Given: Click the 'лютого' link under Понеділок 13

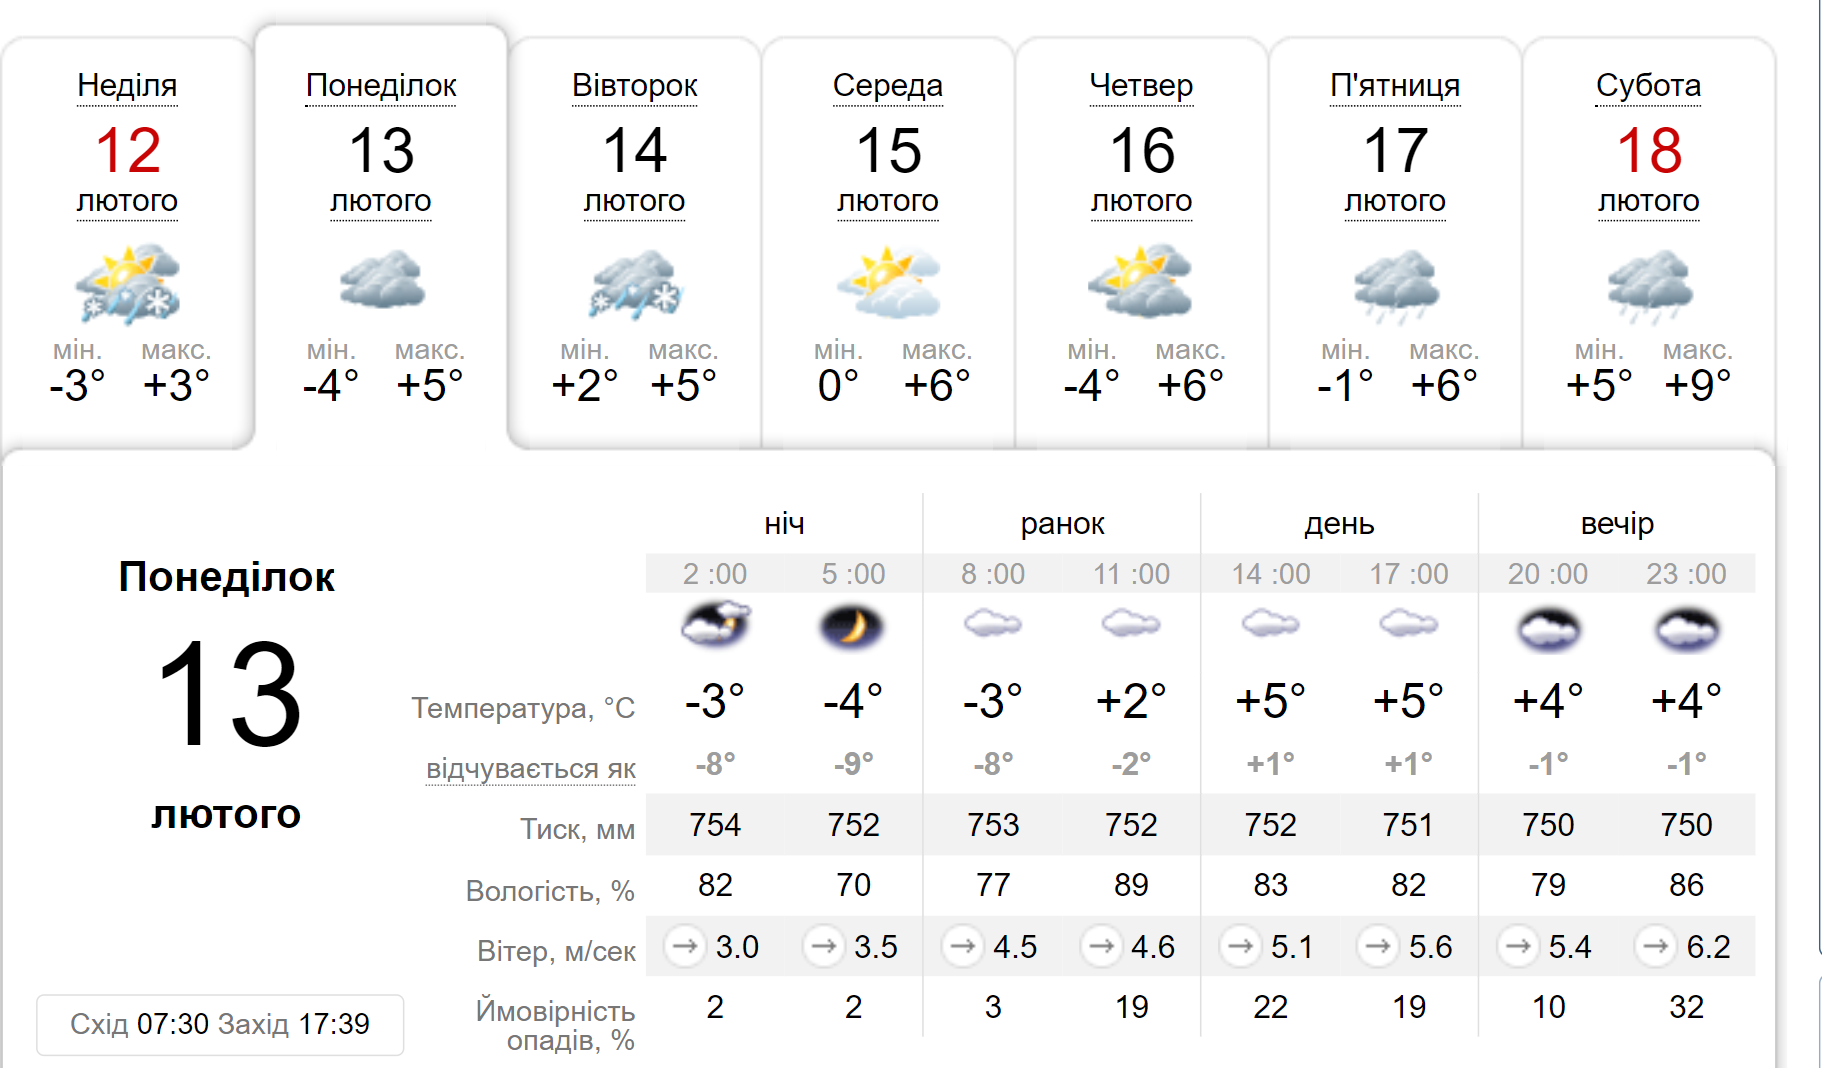Looking at the screenshot, I should (x=381, y=201).
